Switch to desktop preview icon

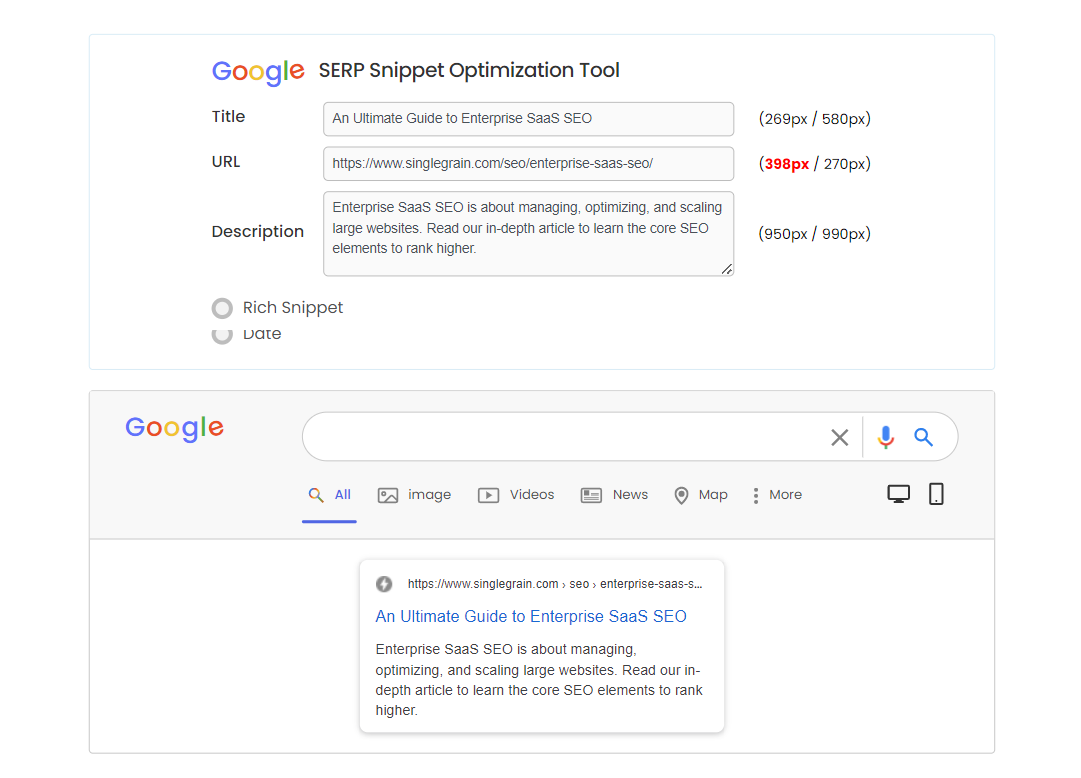(899, 494)
